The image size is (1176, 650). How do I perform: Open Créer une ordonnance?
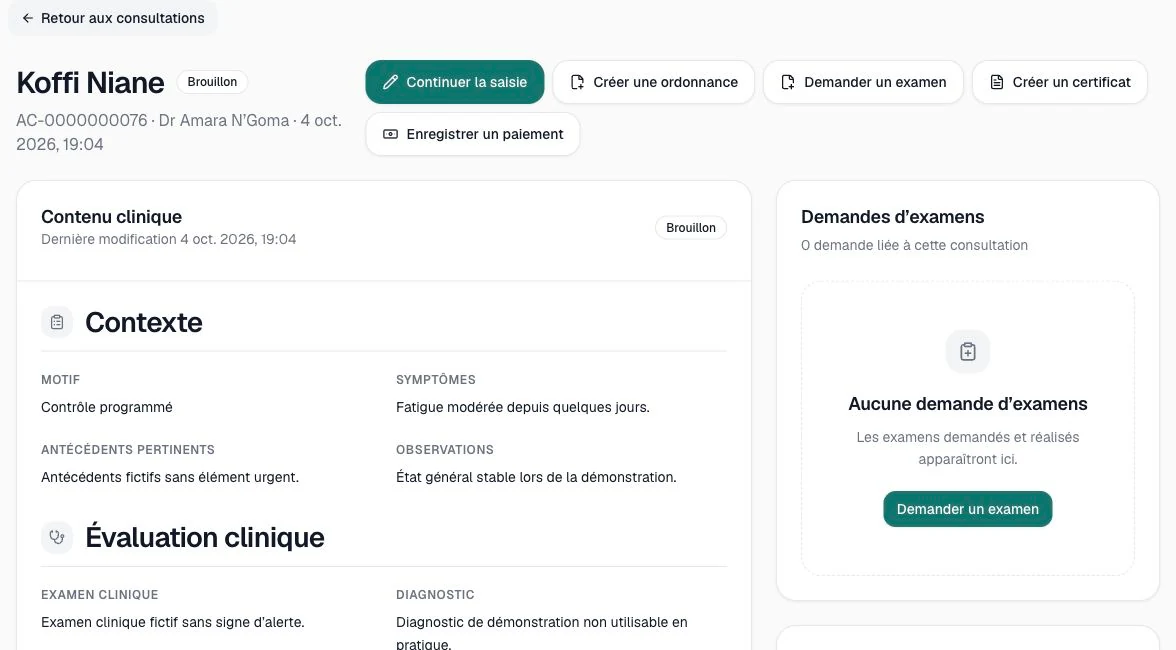coord(653,82)
